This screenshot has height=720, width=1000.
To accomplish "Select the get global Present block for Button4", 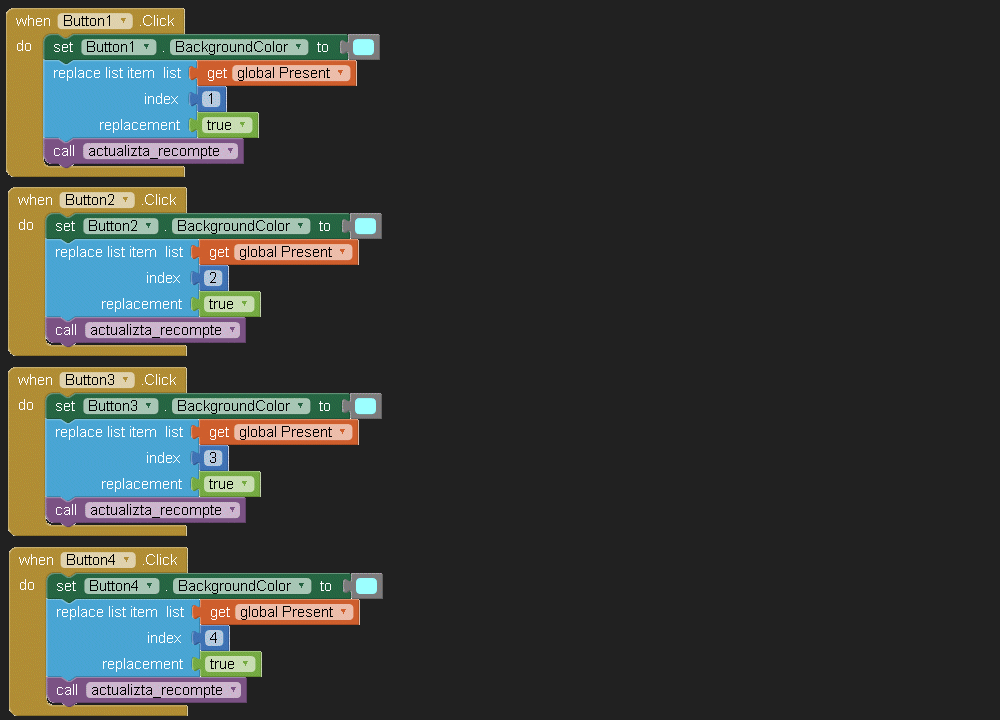I will pyautogui.click(x=219, y=612).
